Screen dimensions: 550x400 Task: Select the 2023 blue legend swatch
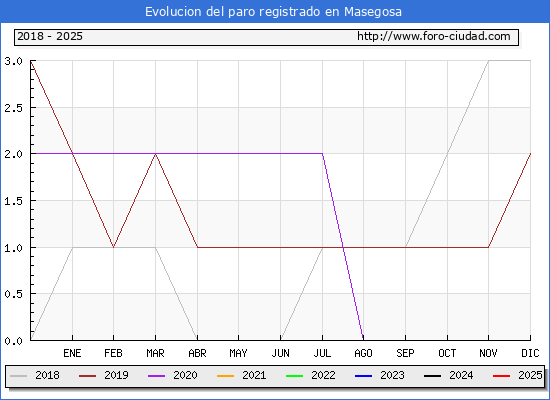click(x=363, y=376)
